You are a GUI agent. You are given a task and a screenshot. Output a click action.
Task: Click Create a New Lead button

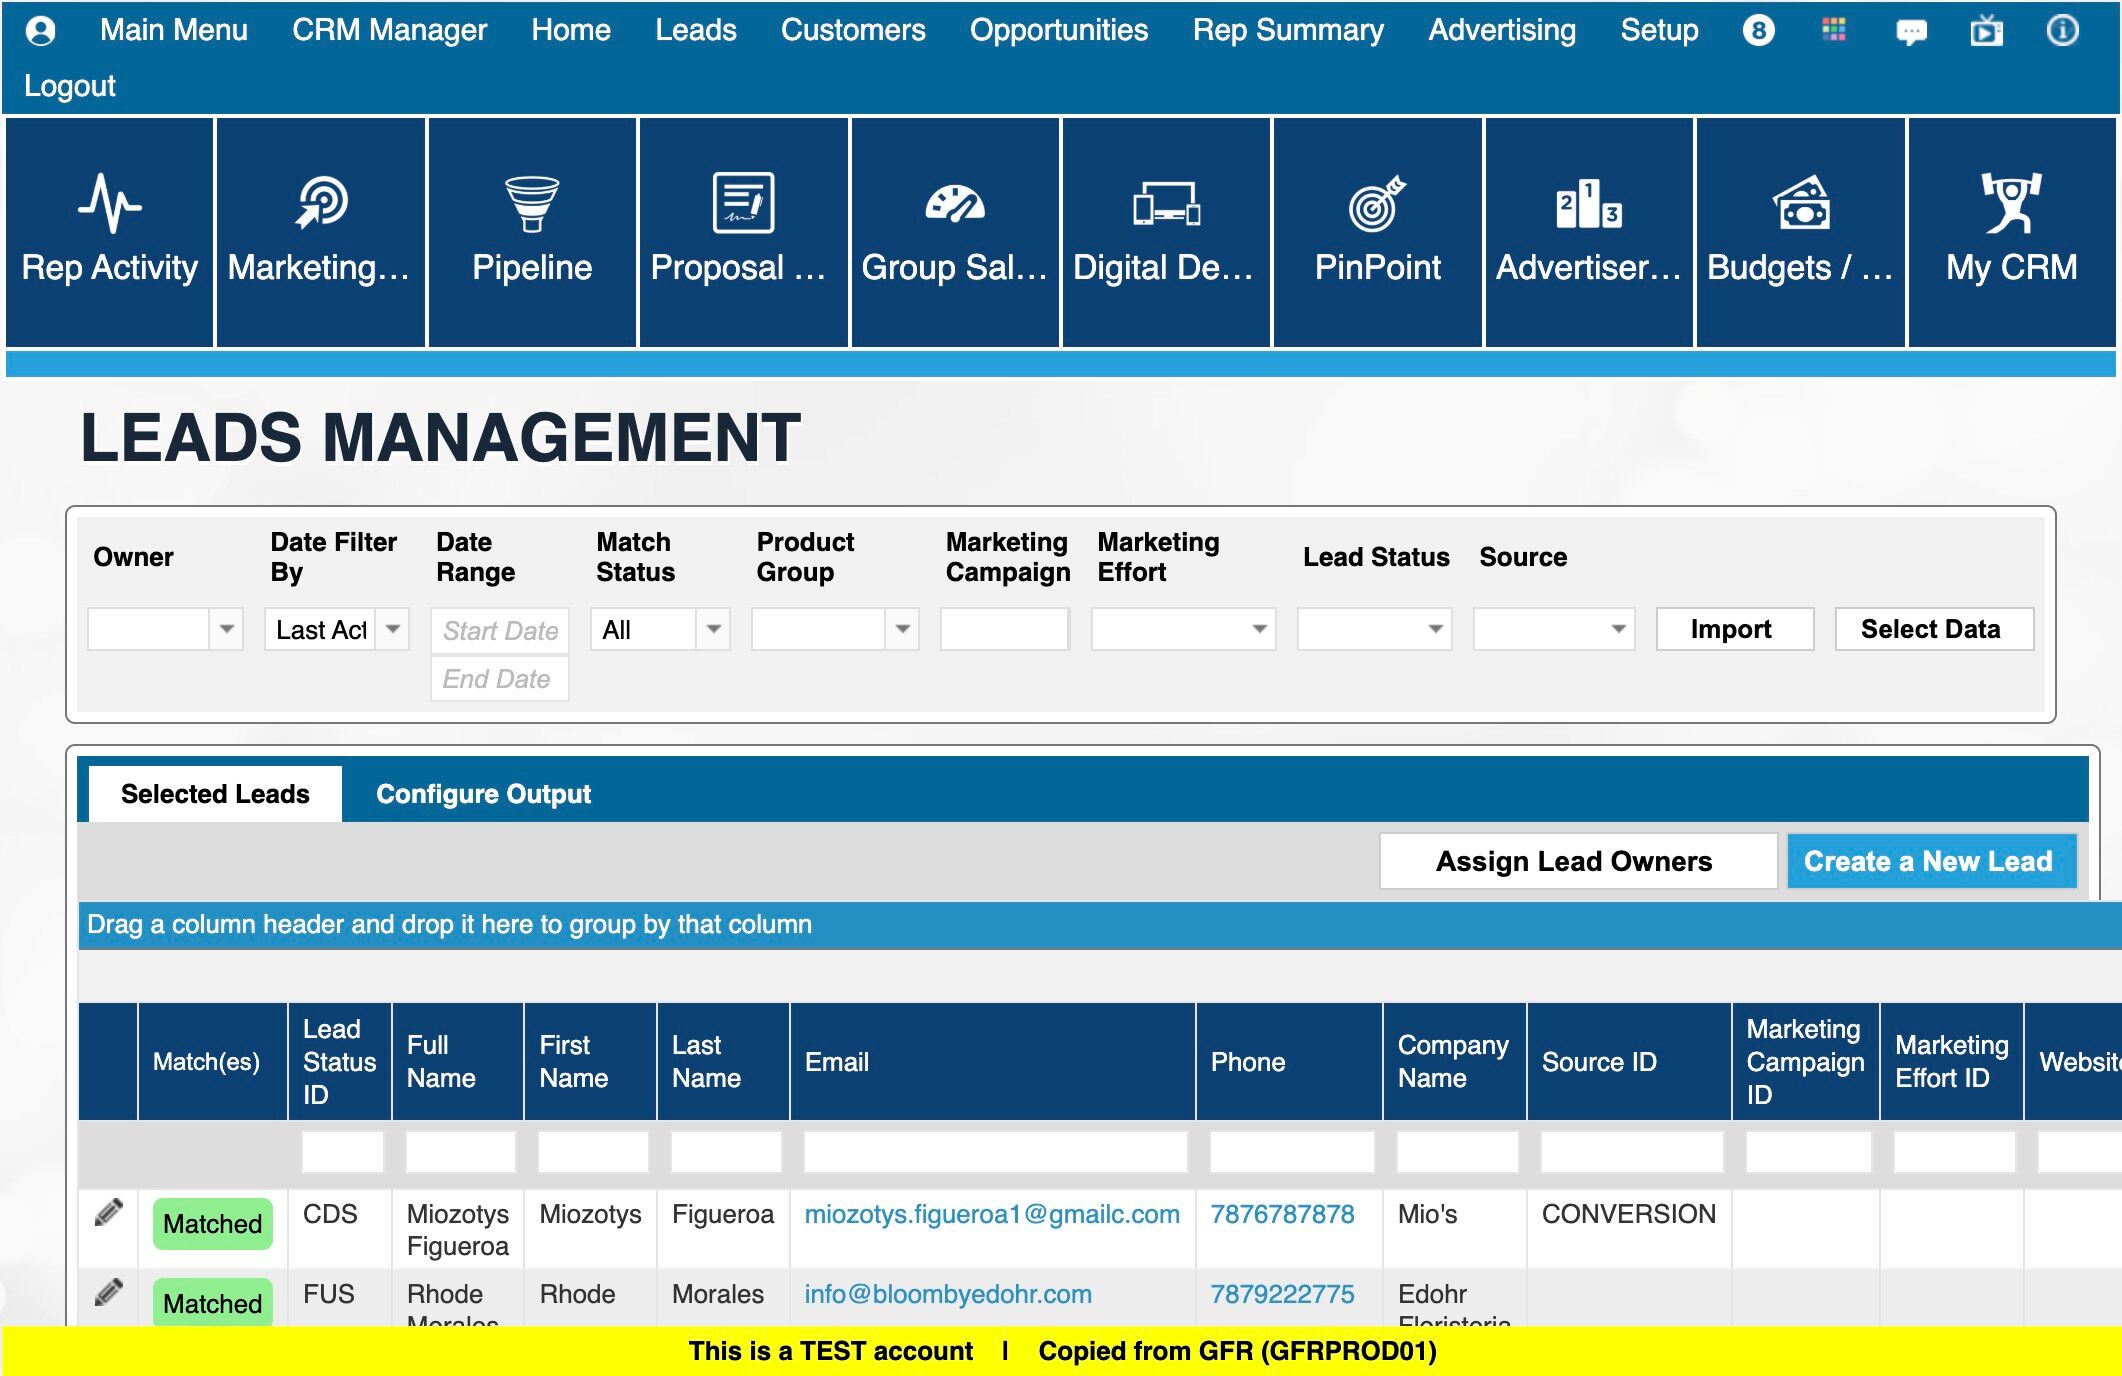pos(1929,861)
